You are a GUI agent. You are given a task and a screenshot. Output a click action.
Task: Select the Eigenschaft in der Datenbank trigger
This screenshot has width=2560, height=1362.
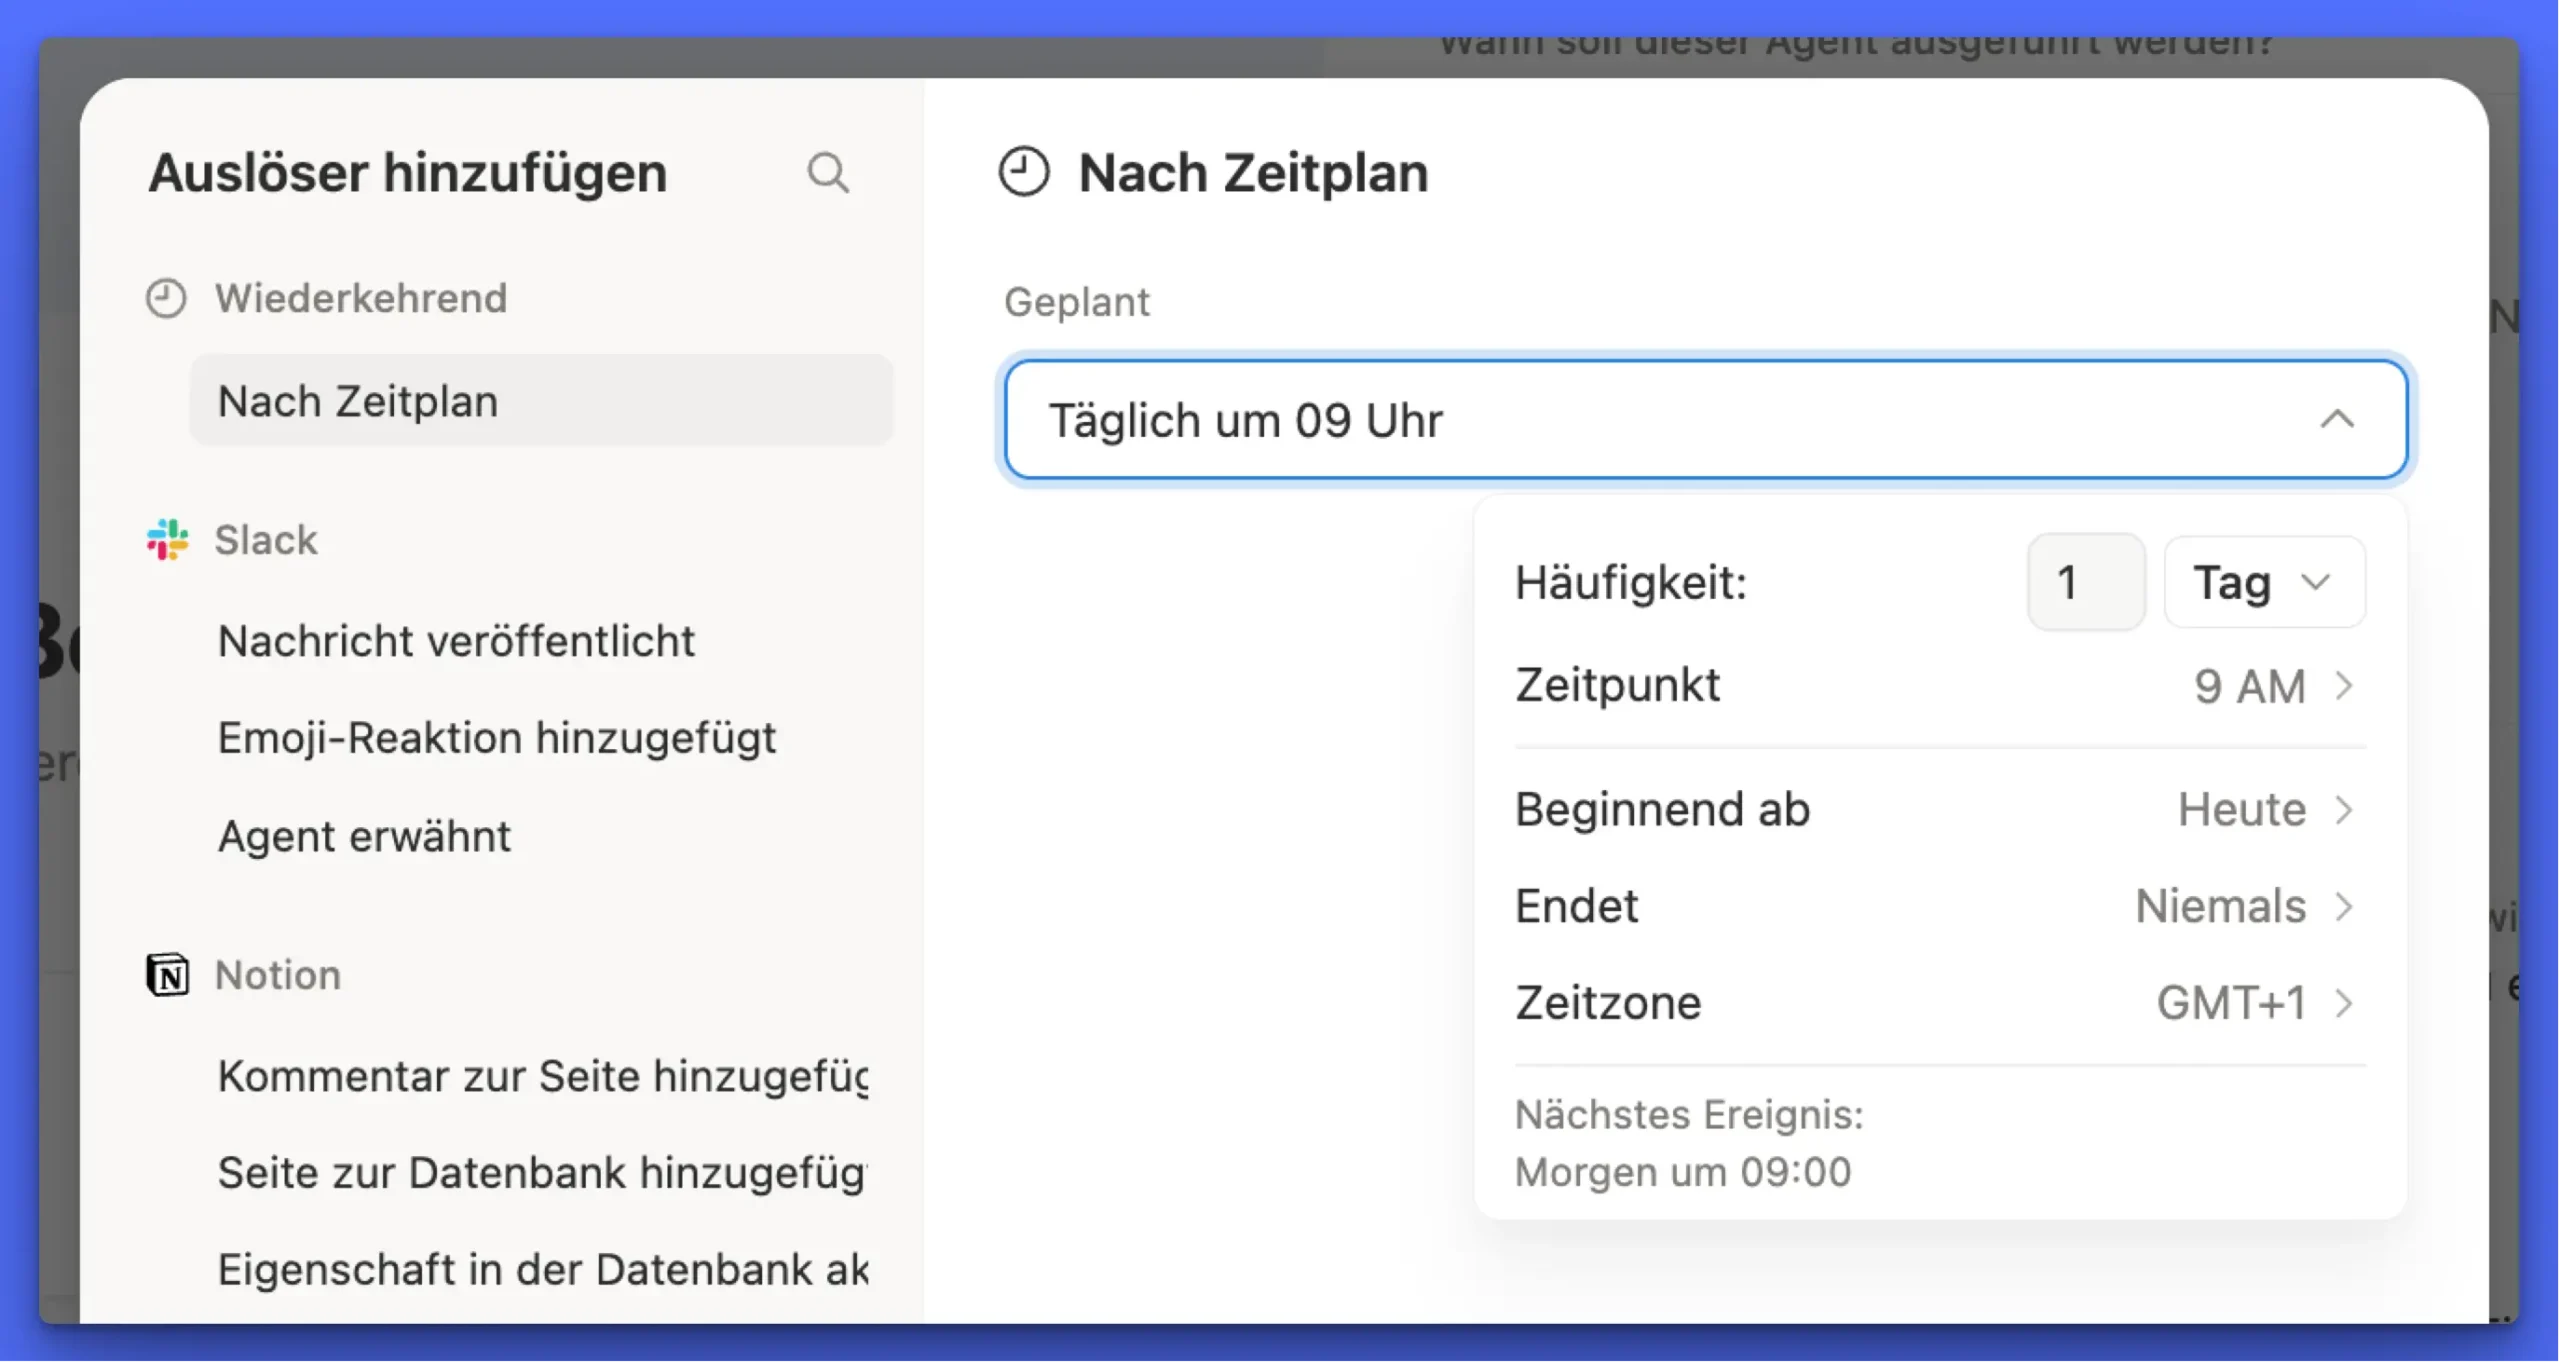pos(543,1269)
